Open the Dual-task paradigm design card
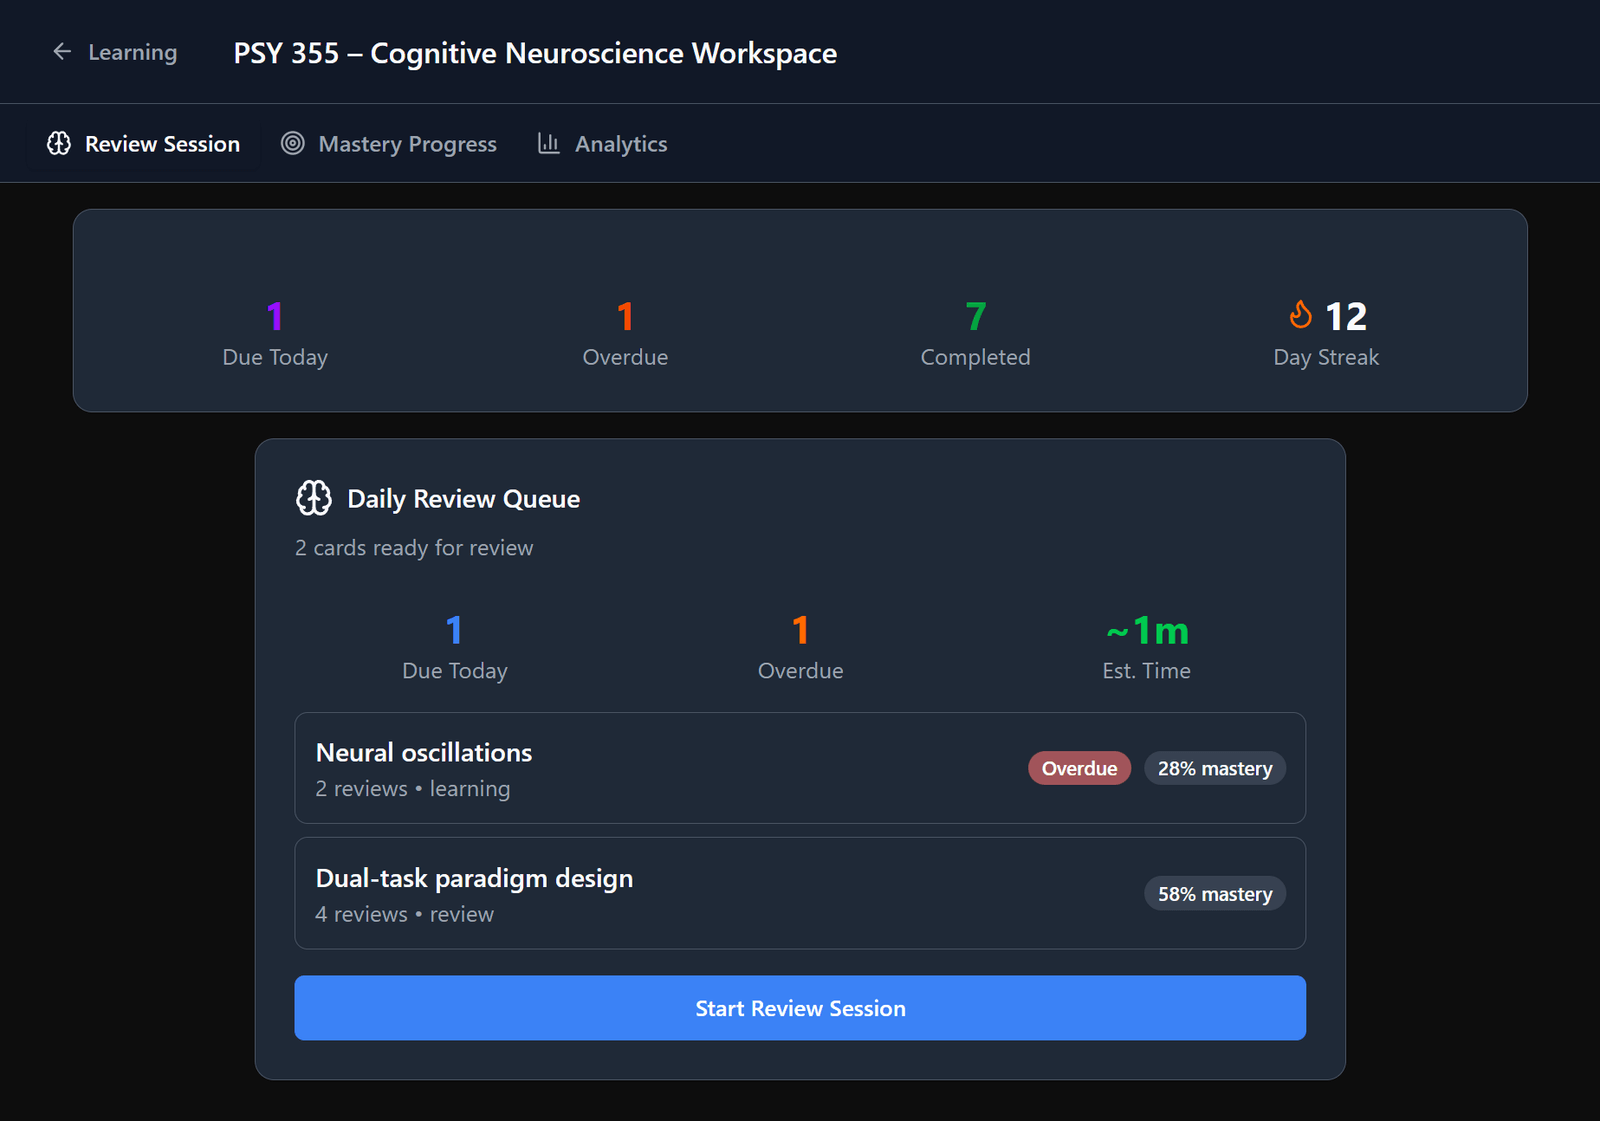Image resolution: width=1600 pixels, height=1121 pixels. 800,893
